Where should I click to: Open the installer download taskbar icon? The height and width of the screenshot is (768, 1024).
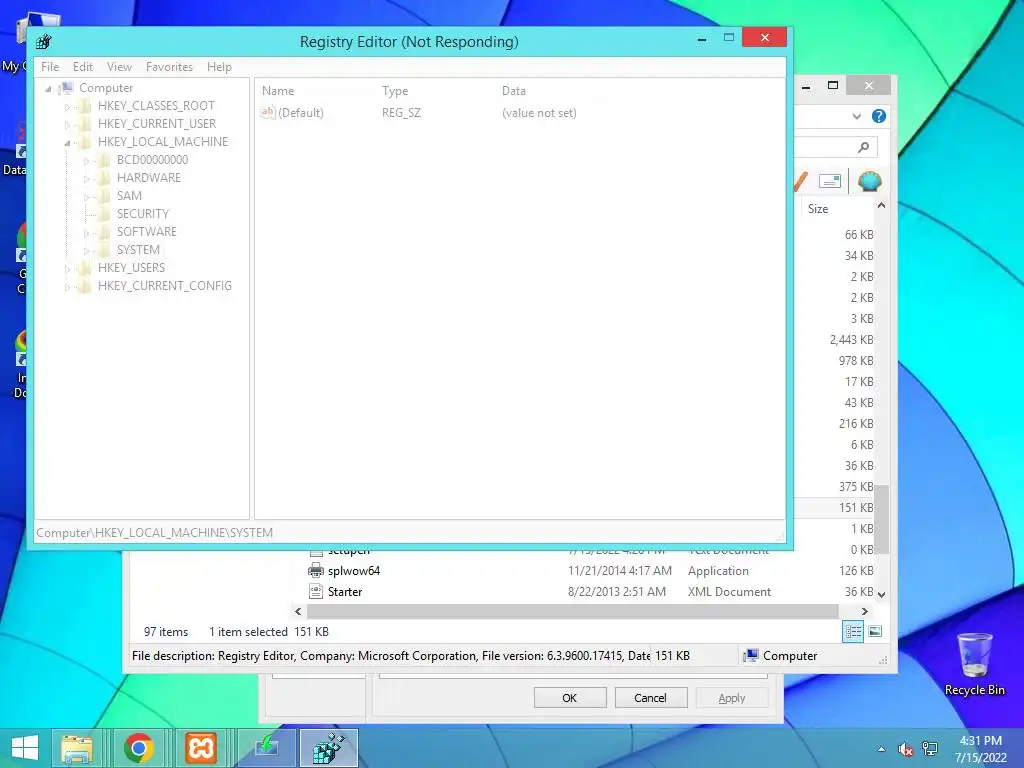coord(266,748)
